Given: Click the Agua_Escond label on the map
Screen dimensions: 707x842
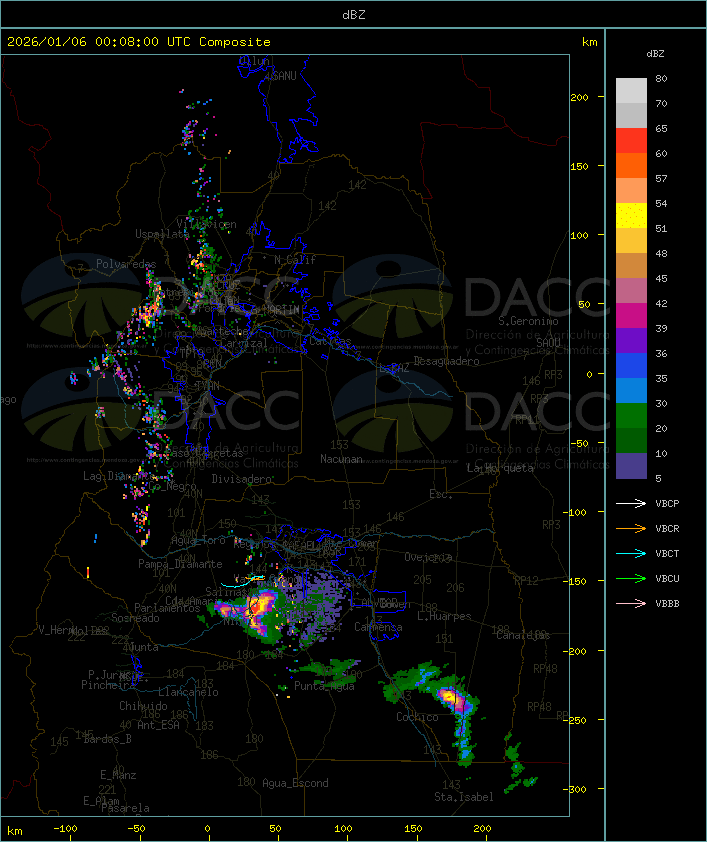Looking at the screenshot, I should [x=295, y=783].
